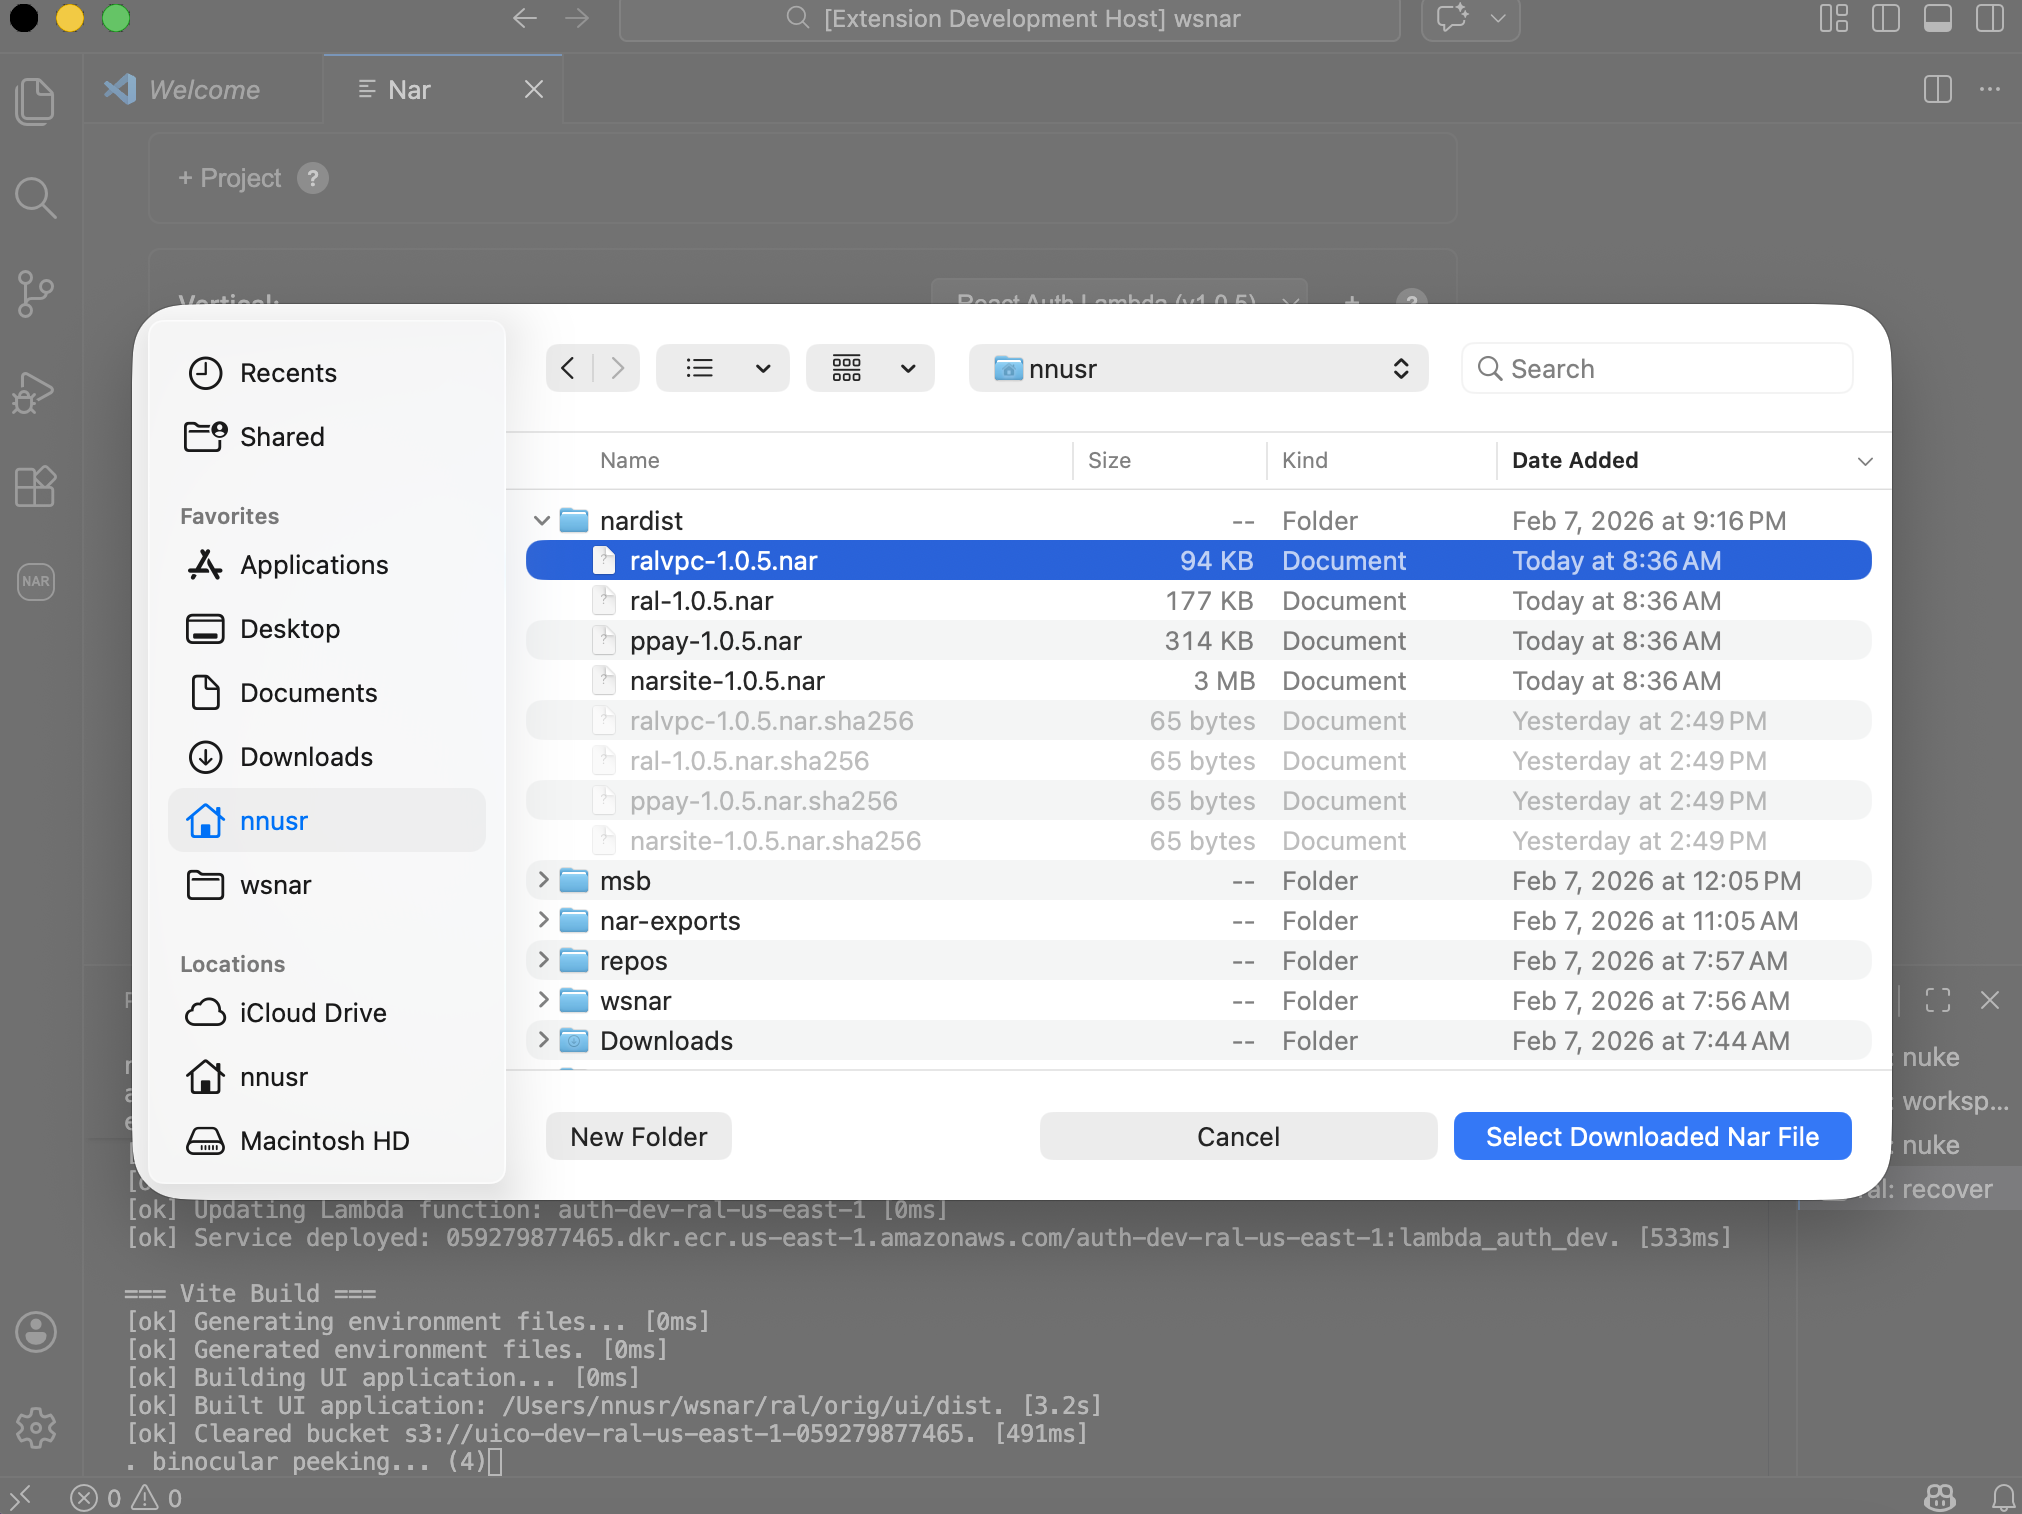Open the NAR extension sidebar icon
The width and height of the screenshot is (2022, 1514).
pyautogui.click(x=35, y=581)
